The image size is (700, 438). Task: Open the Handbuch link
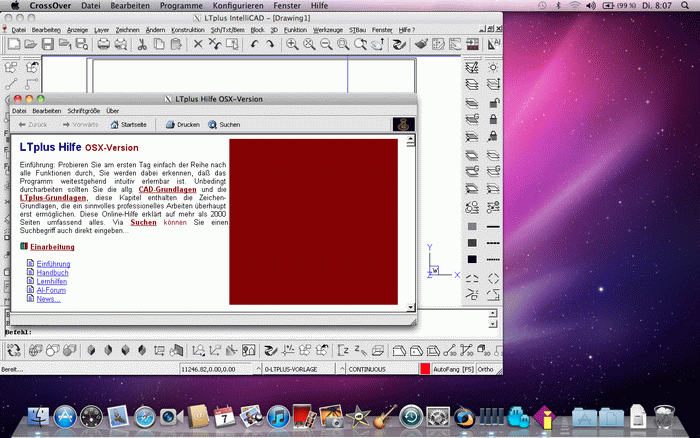(x=52, y=272)
